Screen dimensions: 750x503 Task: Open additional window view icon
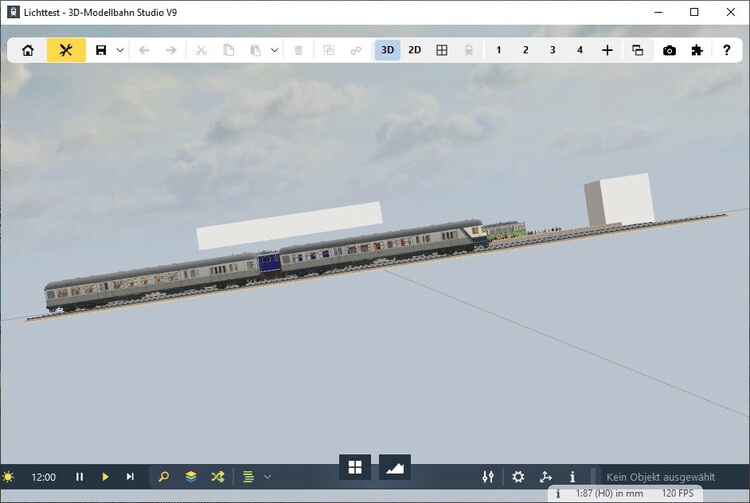click(x=638, y=50)
